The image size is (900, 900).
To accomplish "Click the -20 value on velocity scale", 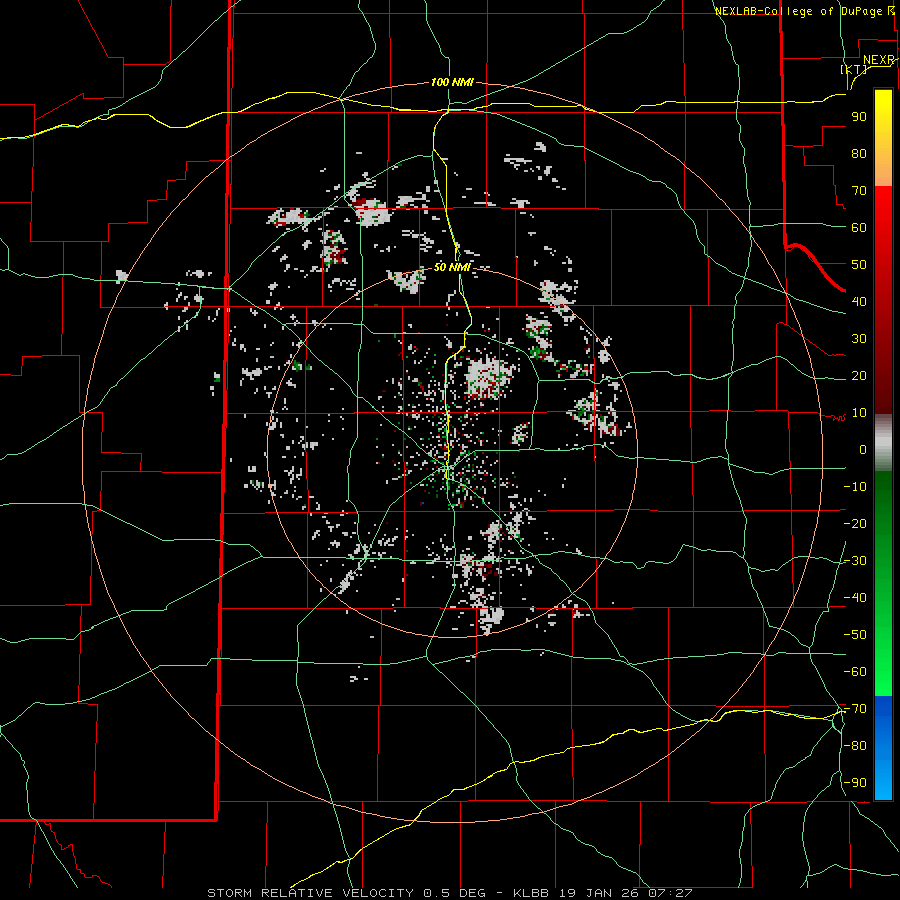I will [x=855, y=524].
